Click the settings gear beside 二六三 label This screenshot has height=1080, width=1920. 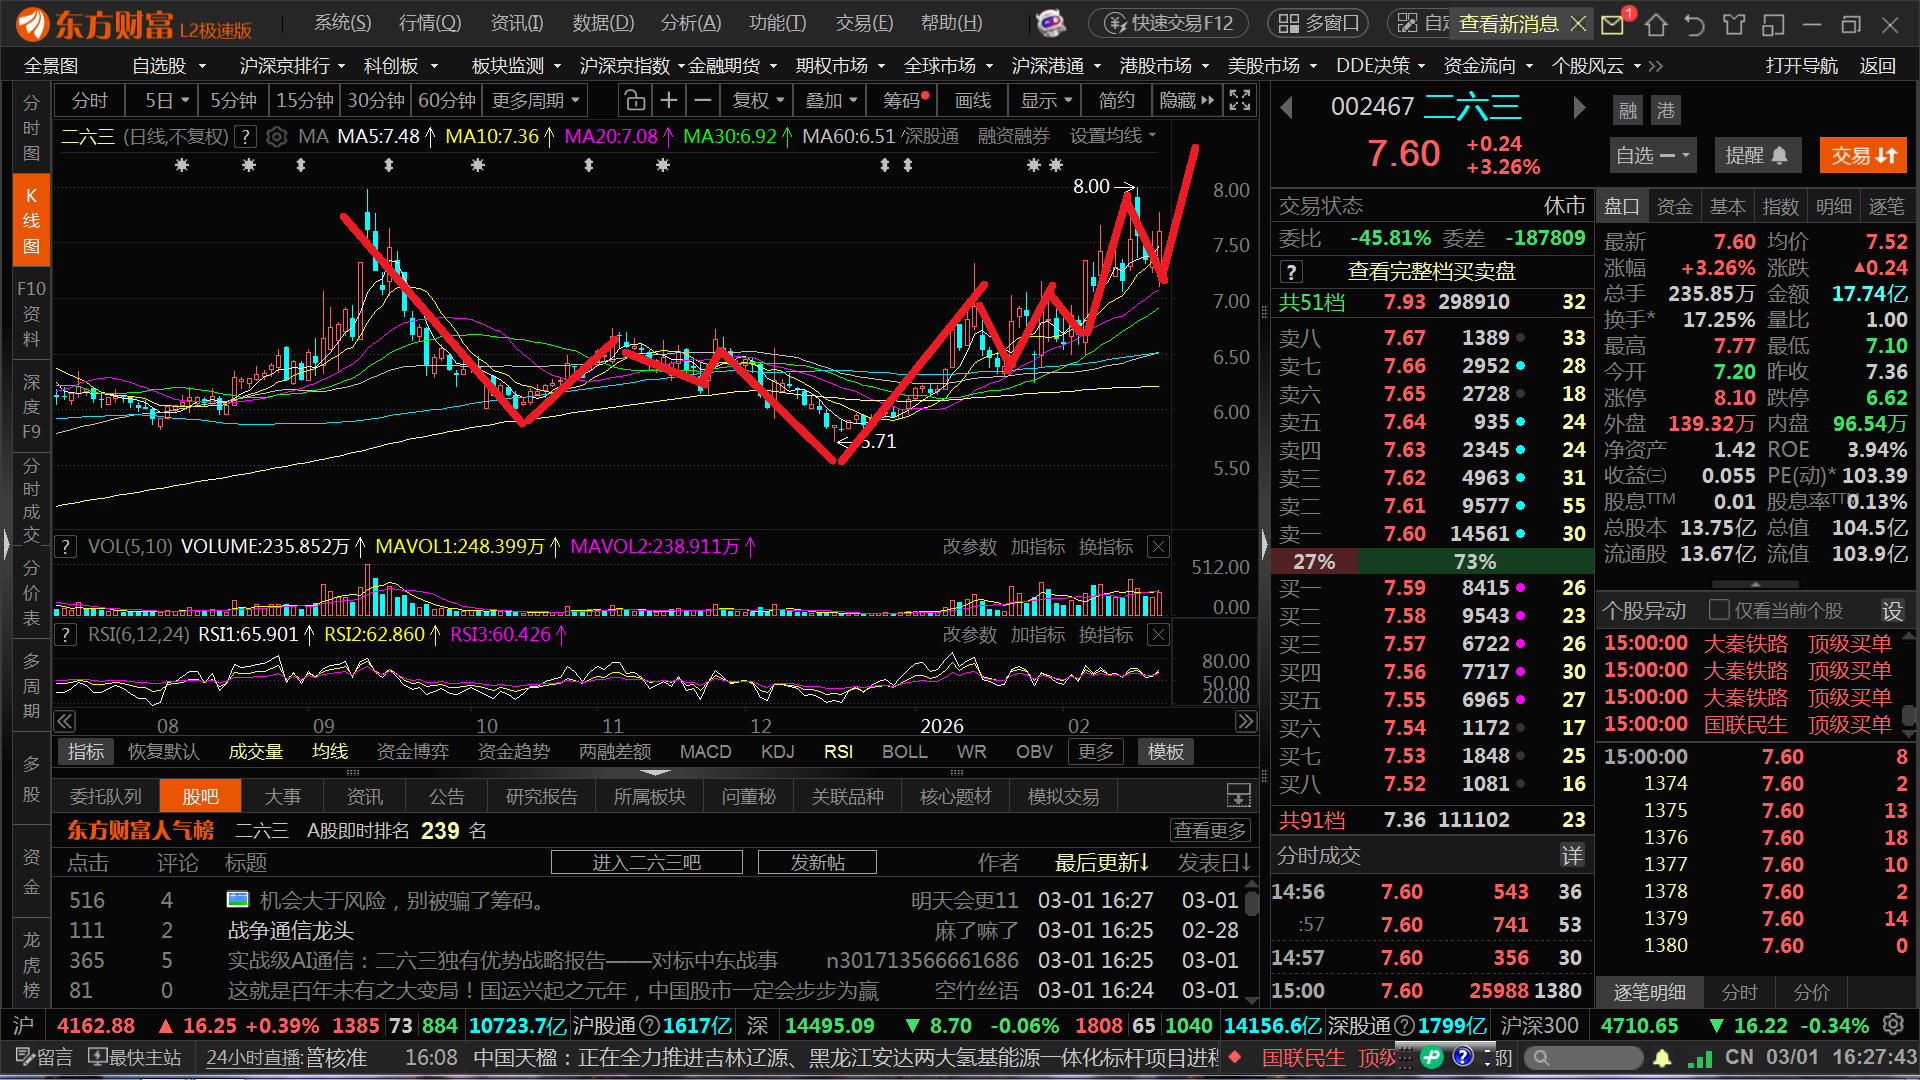click(x=277, y=137)
